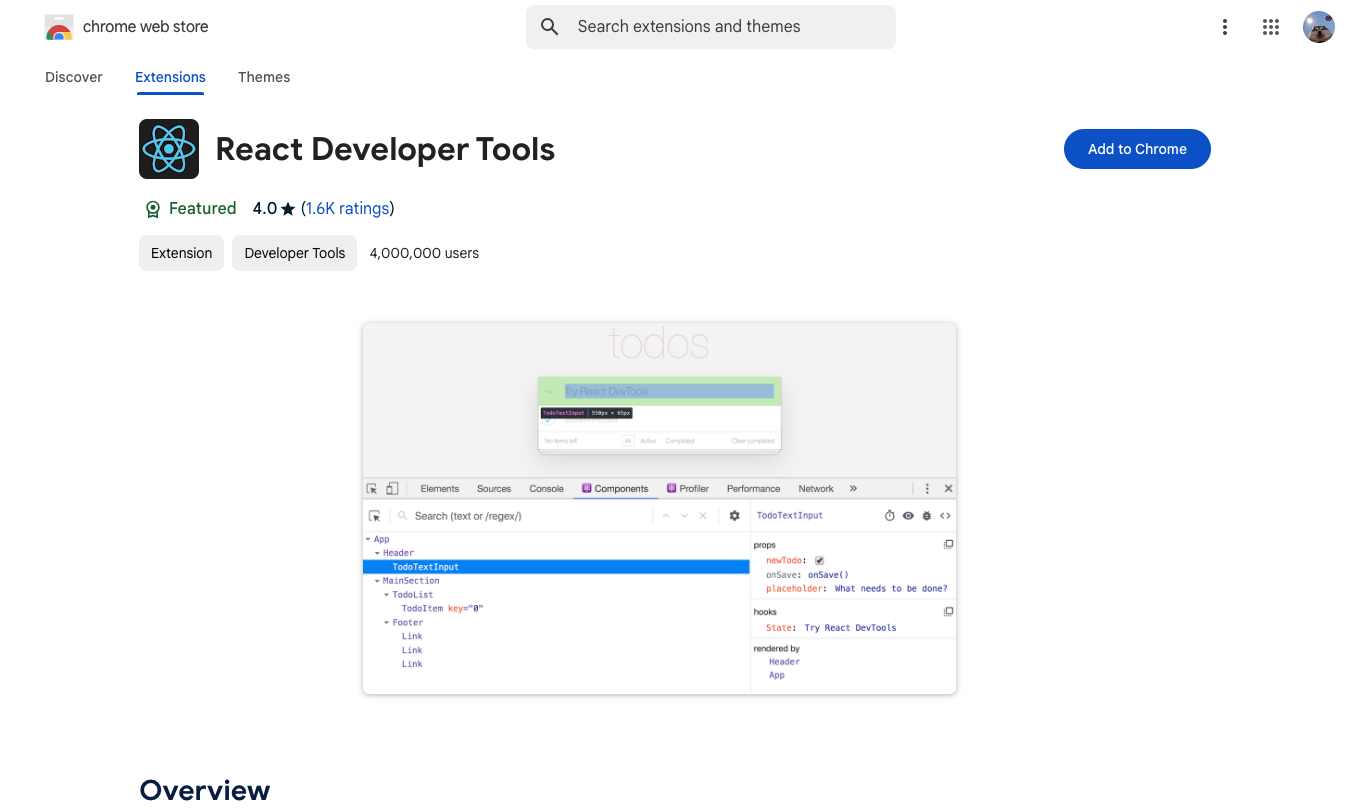Toggle the eye inspect DOM icon
1348x811 pixels.
908,516
